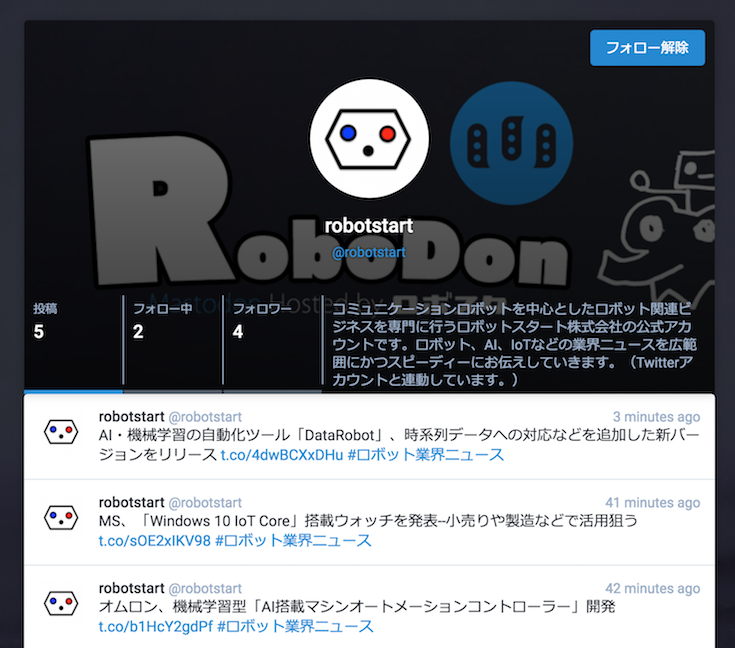Click robotstart author name in the オムロン post
Screen dimensions: 735x648
point(130,588)
